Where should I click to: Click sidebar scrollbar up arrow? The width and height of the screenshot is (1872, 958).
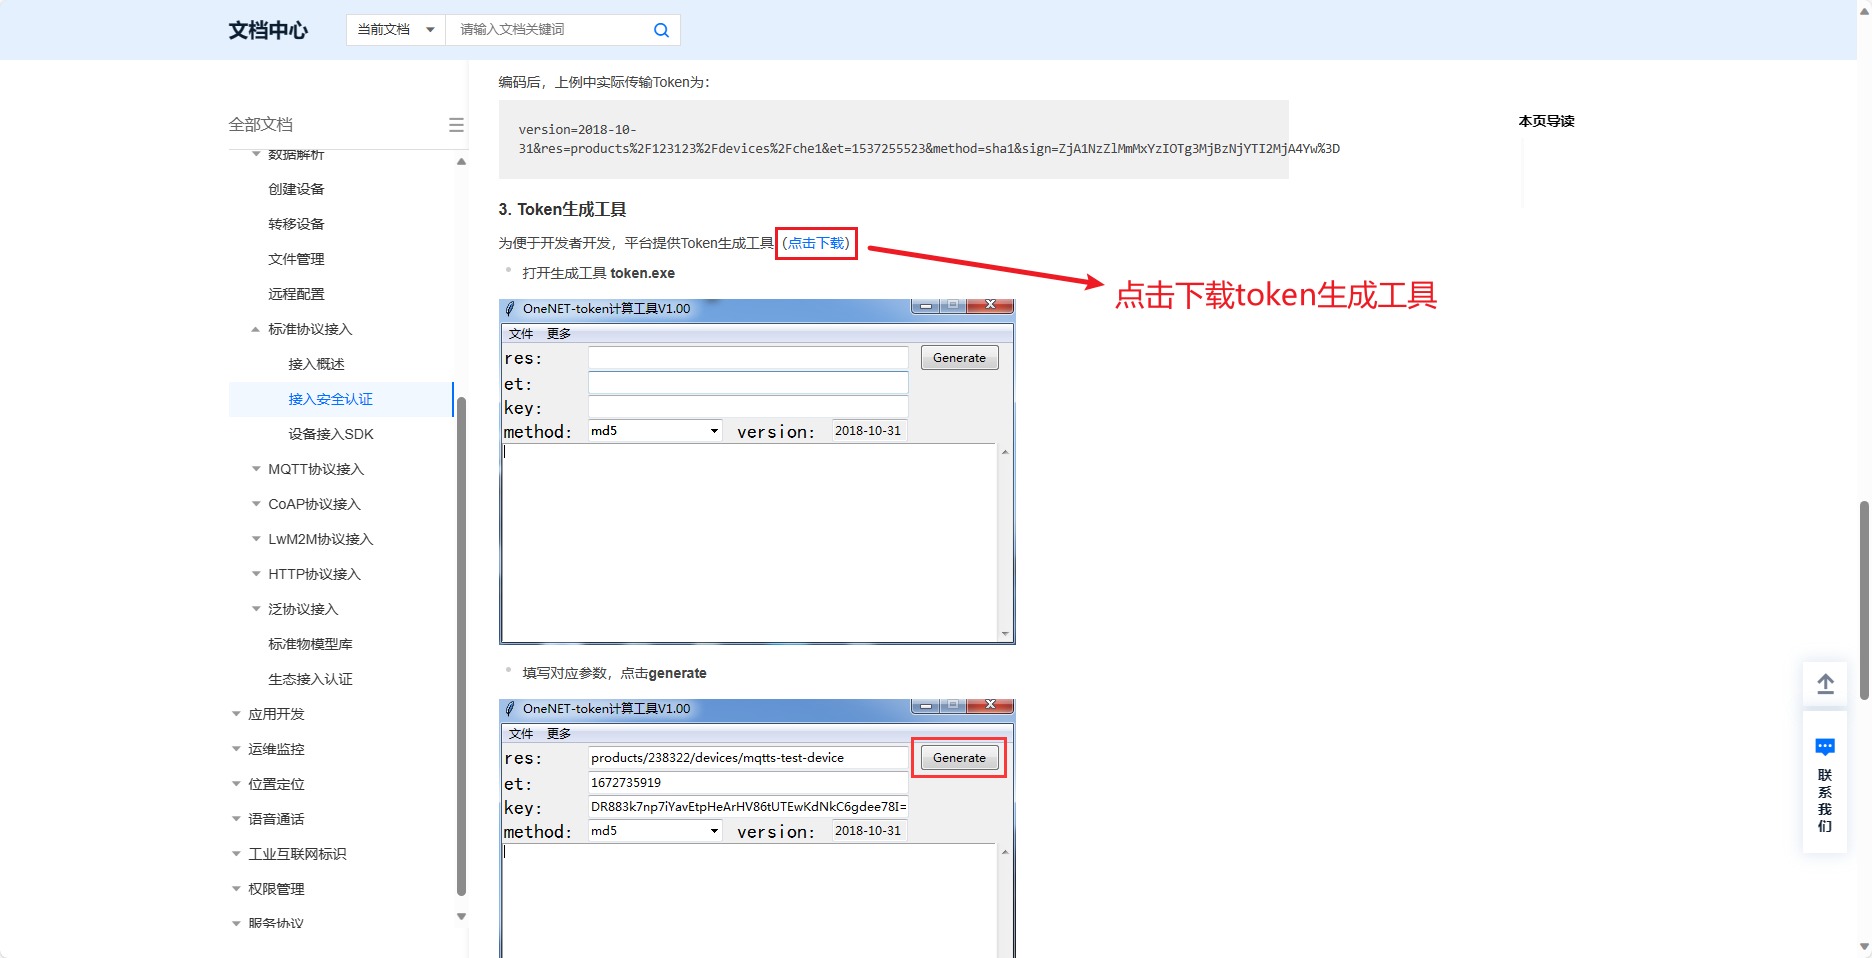pyautogui.click(x=461, y=162)
